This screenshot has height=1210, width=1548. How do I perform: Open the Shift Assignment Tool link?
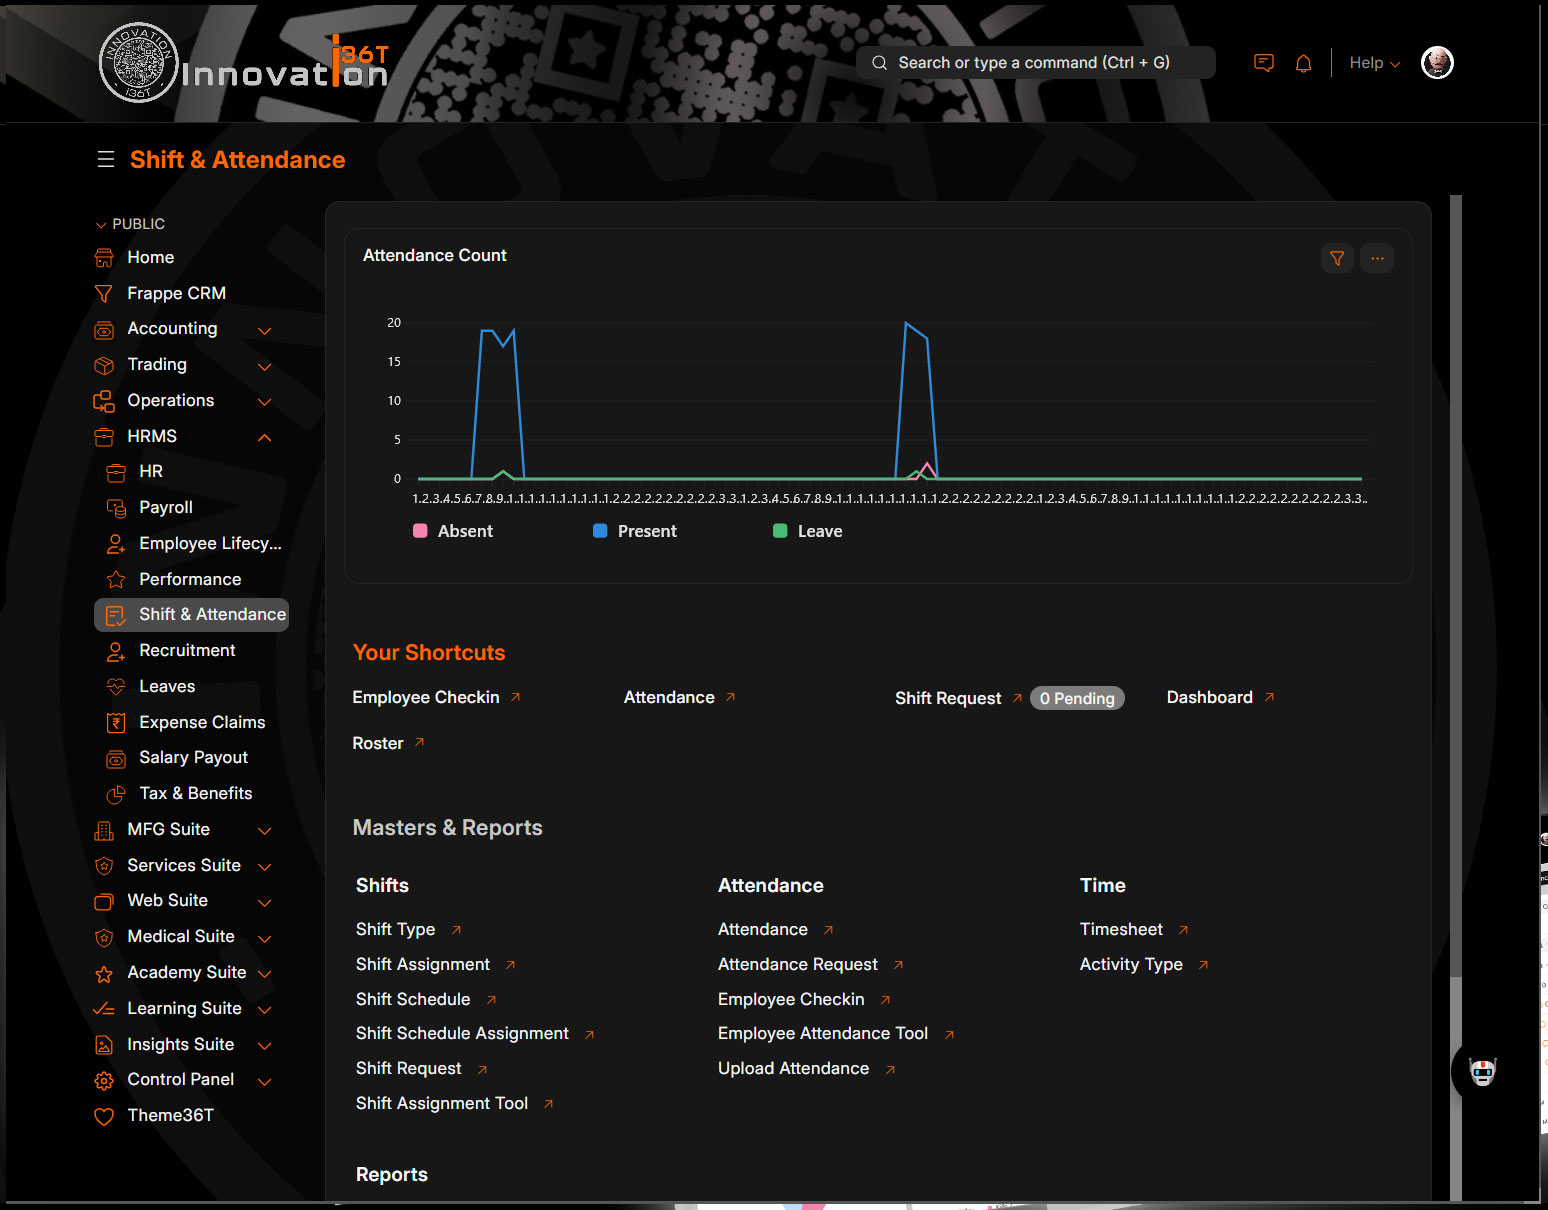442,1104
